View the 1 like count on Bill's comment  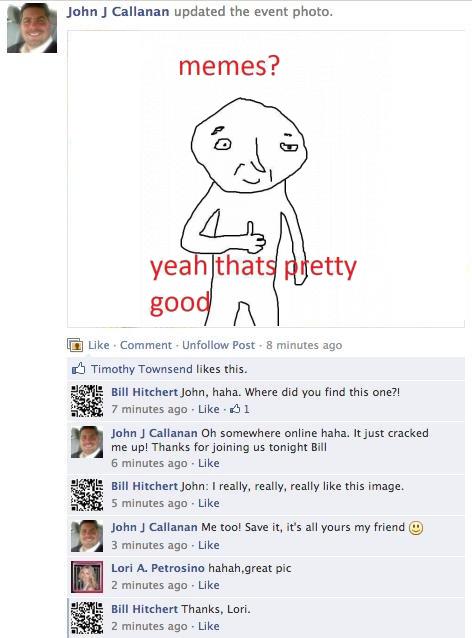click(x=240, y=409)
